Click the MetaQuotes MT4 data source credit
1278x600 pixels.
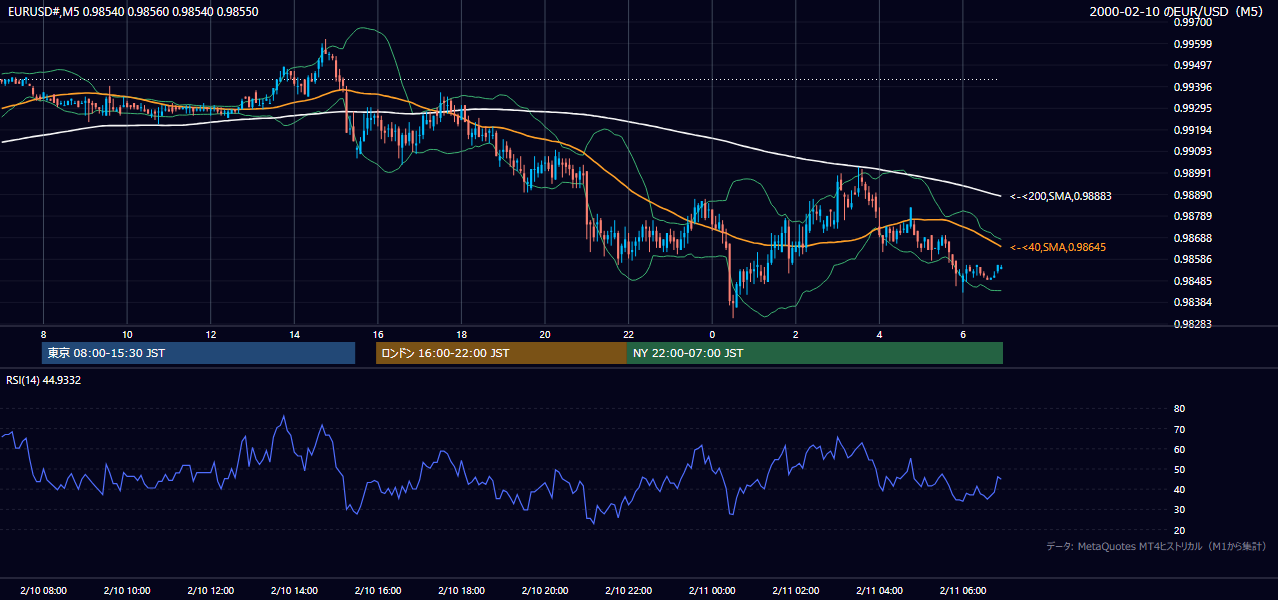pos(1156,546)
